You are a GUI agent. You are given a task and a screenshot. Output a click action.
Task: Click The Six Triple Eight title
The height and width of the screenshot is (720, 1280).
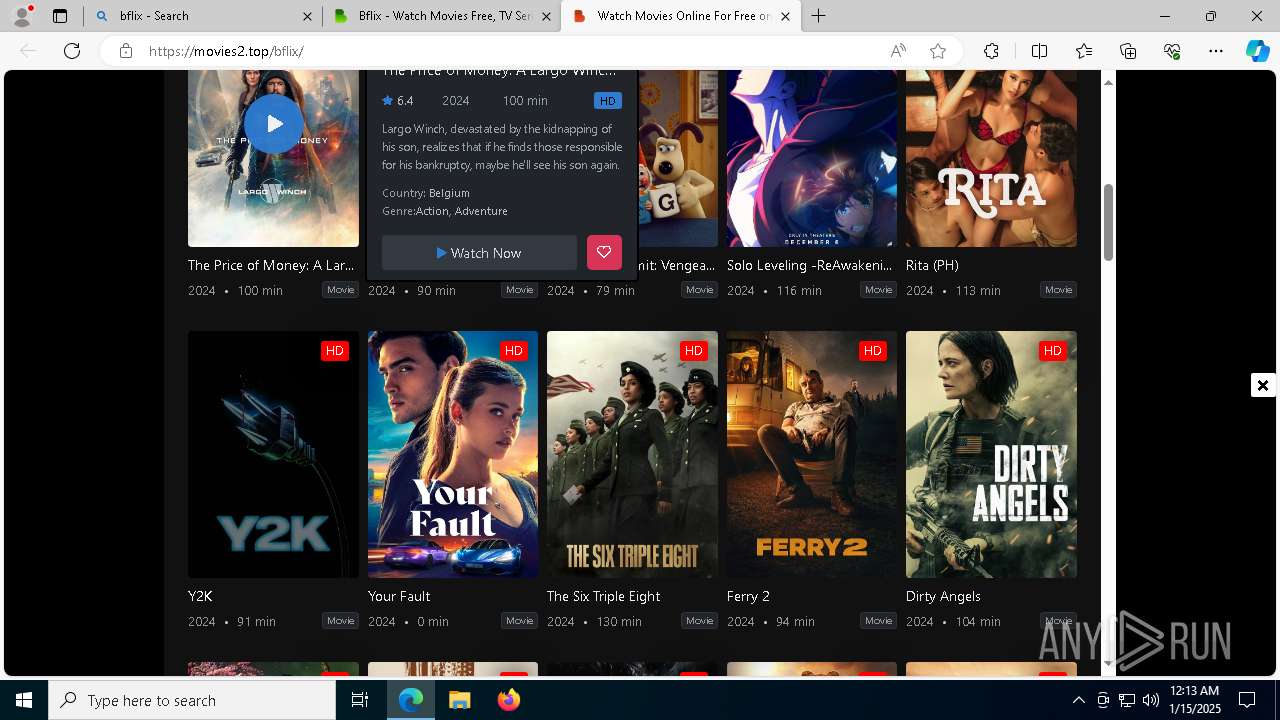tap(604, 596)
